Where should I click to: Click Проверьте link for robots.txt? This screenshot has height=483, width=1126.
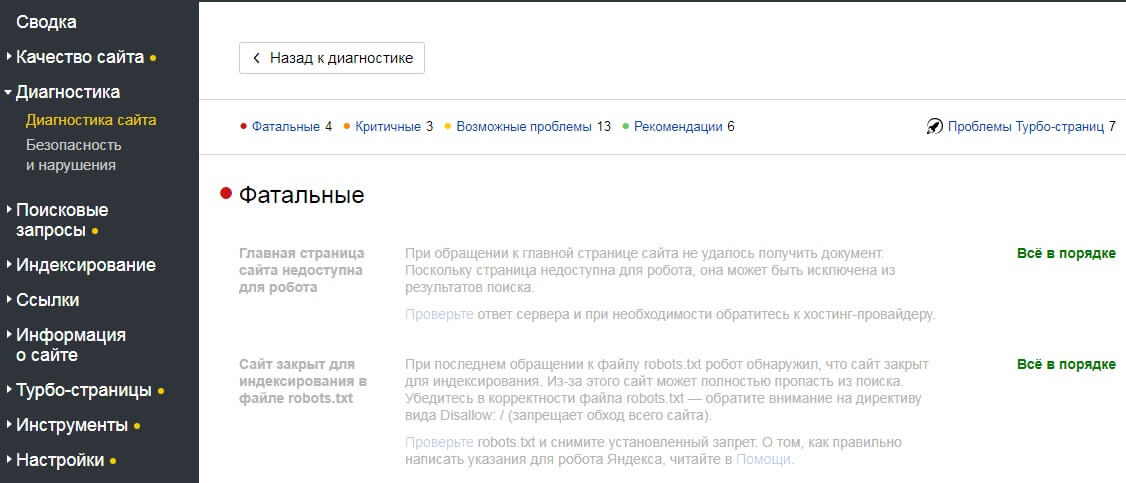(x=439, y=441)
